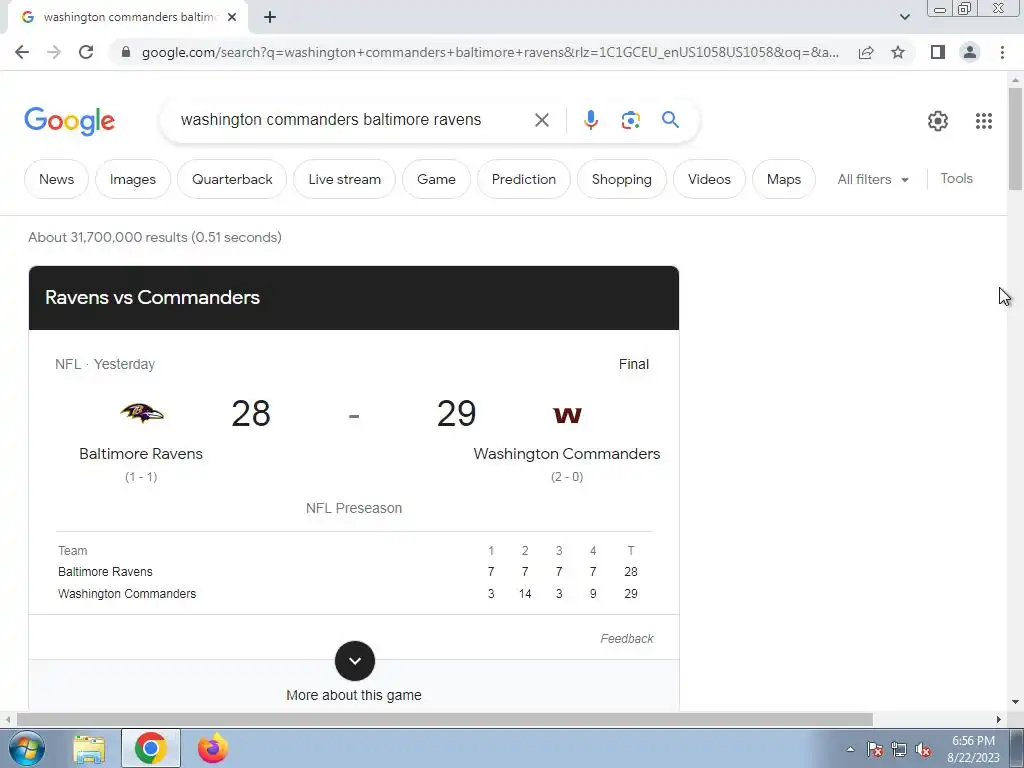
Task: Launch Firefox from taskbar
Action: pos(213,748)
